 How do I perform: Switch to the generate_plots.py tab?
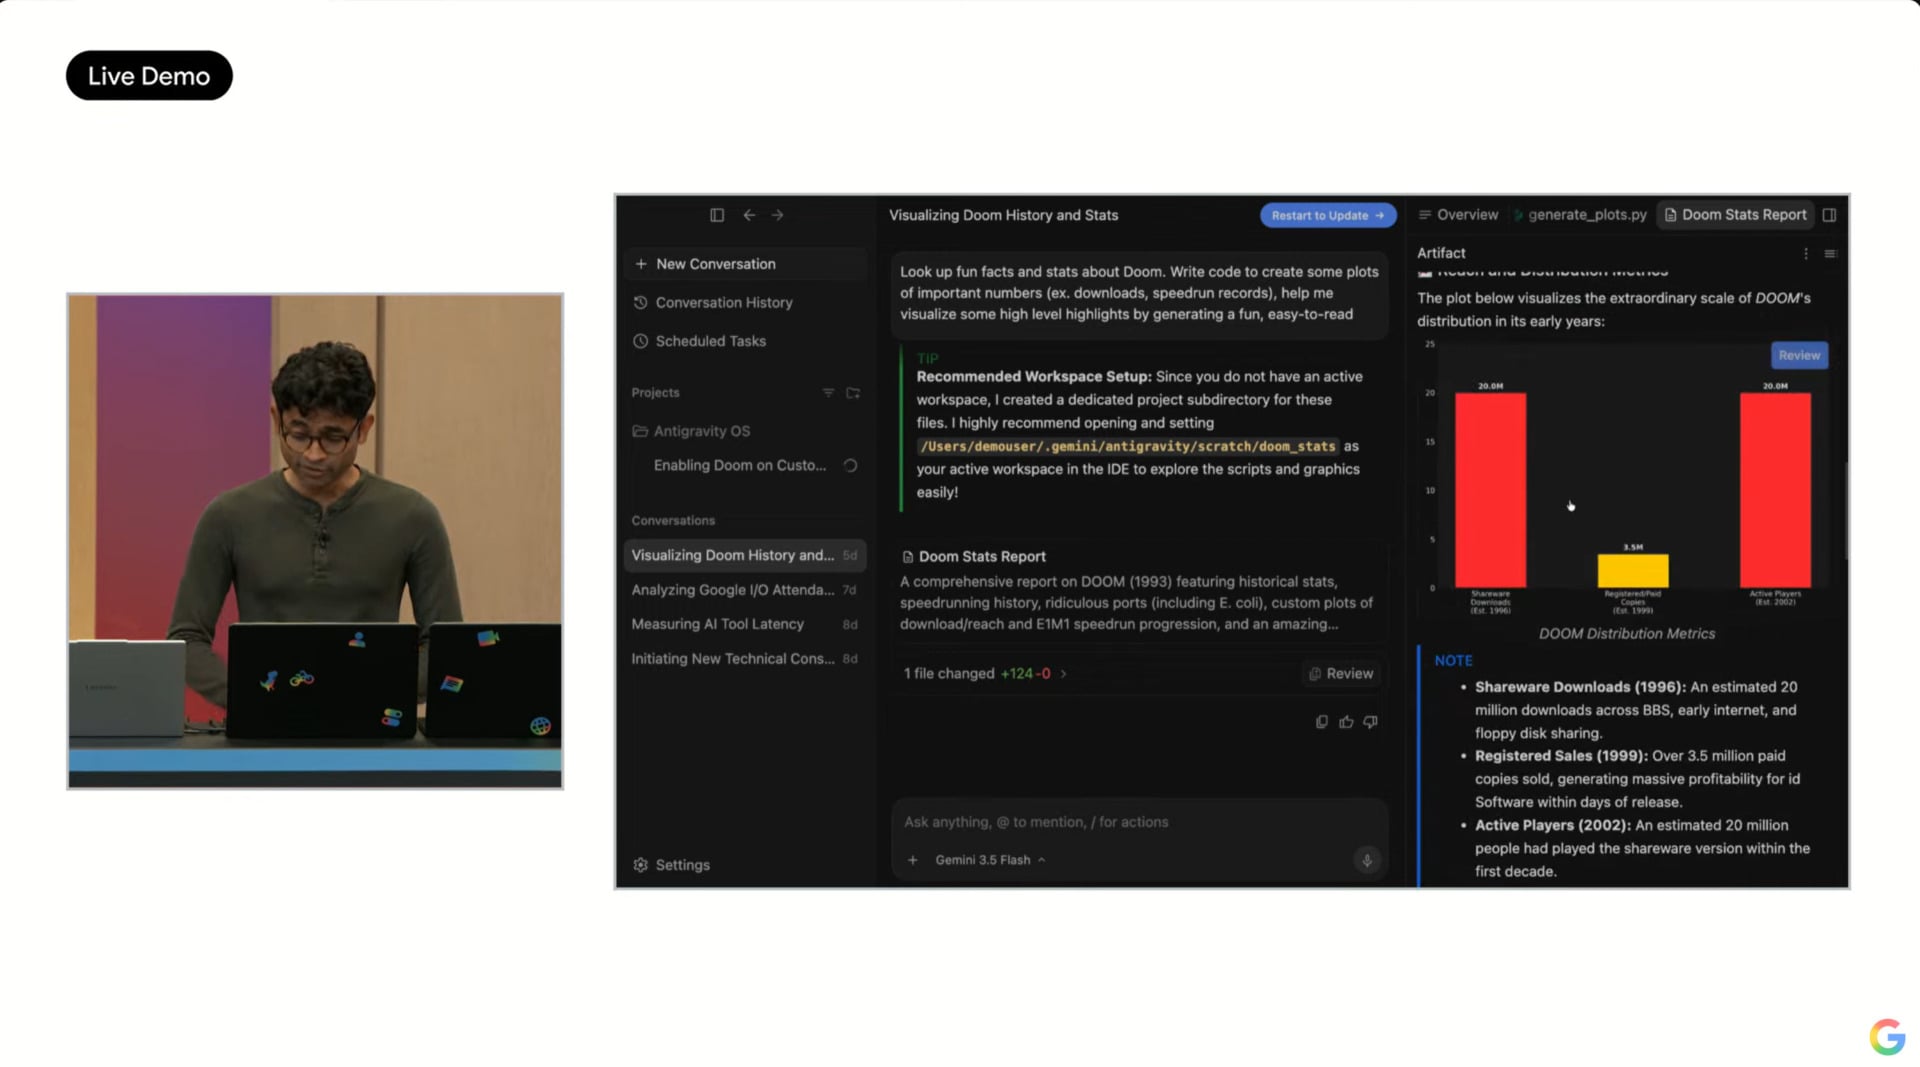1581,215
